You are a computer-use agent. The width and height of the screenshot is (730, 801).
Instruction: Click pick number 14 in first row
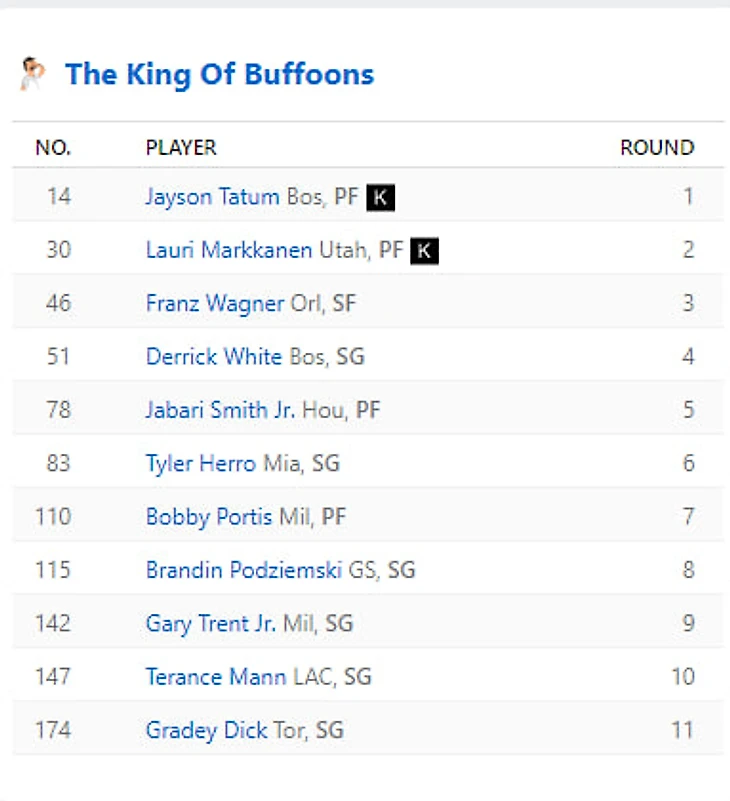pos(59,197)
